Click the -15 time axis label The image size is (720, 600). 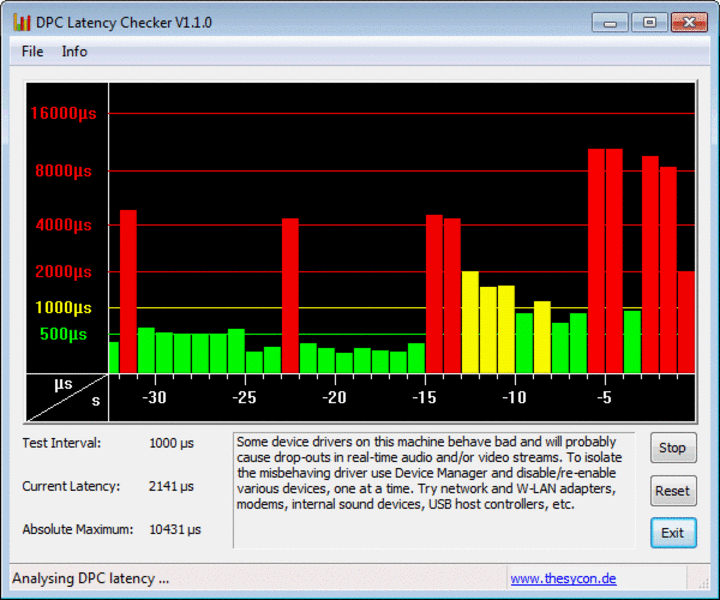(424, 398)
